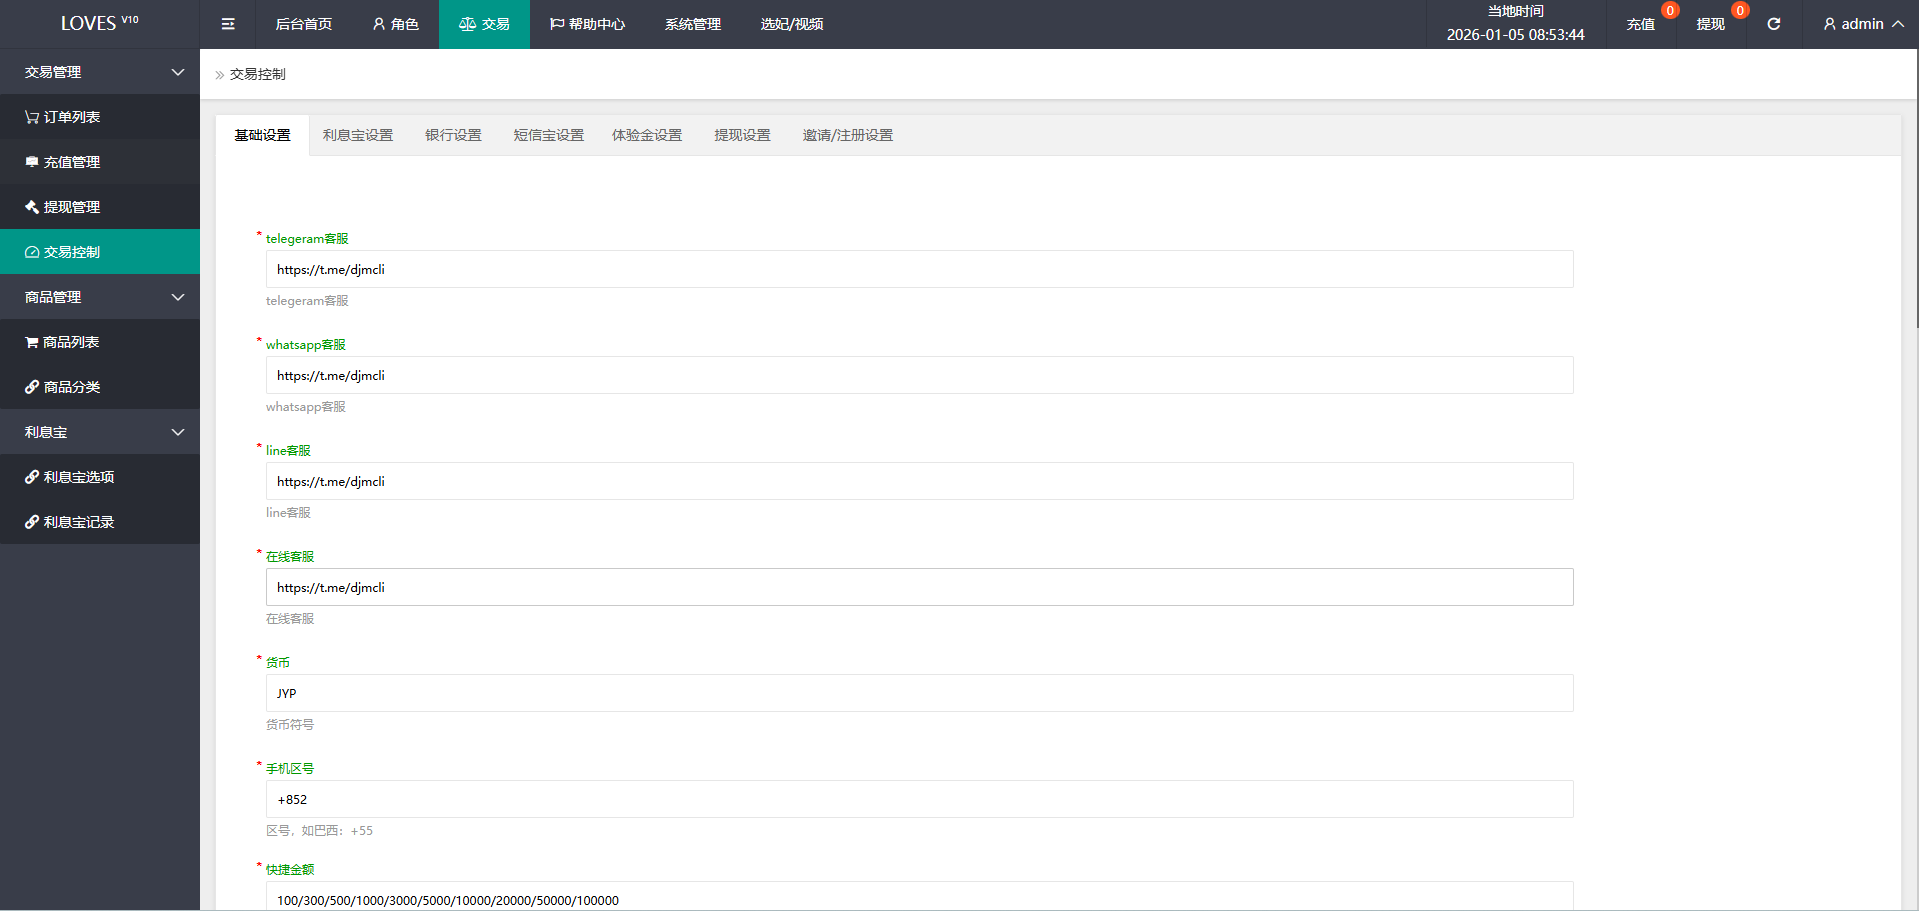
Task: Click the sidebar collapse hamburger icon
Action: [x=228, y=24]
